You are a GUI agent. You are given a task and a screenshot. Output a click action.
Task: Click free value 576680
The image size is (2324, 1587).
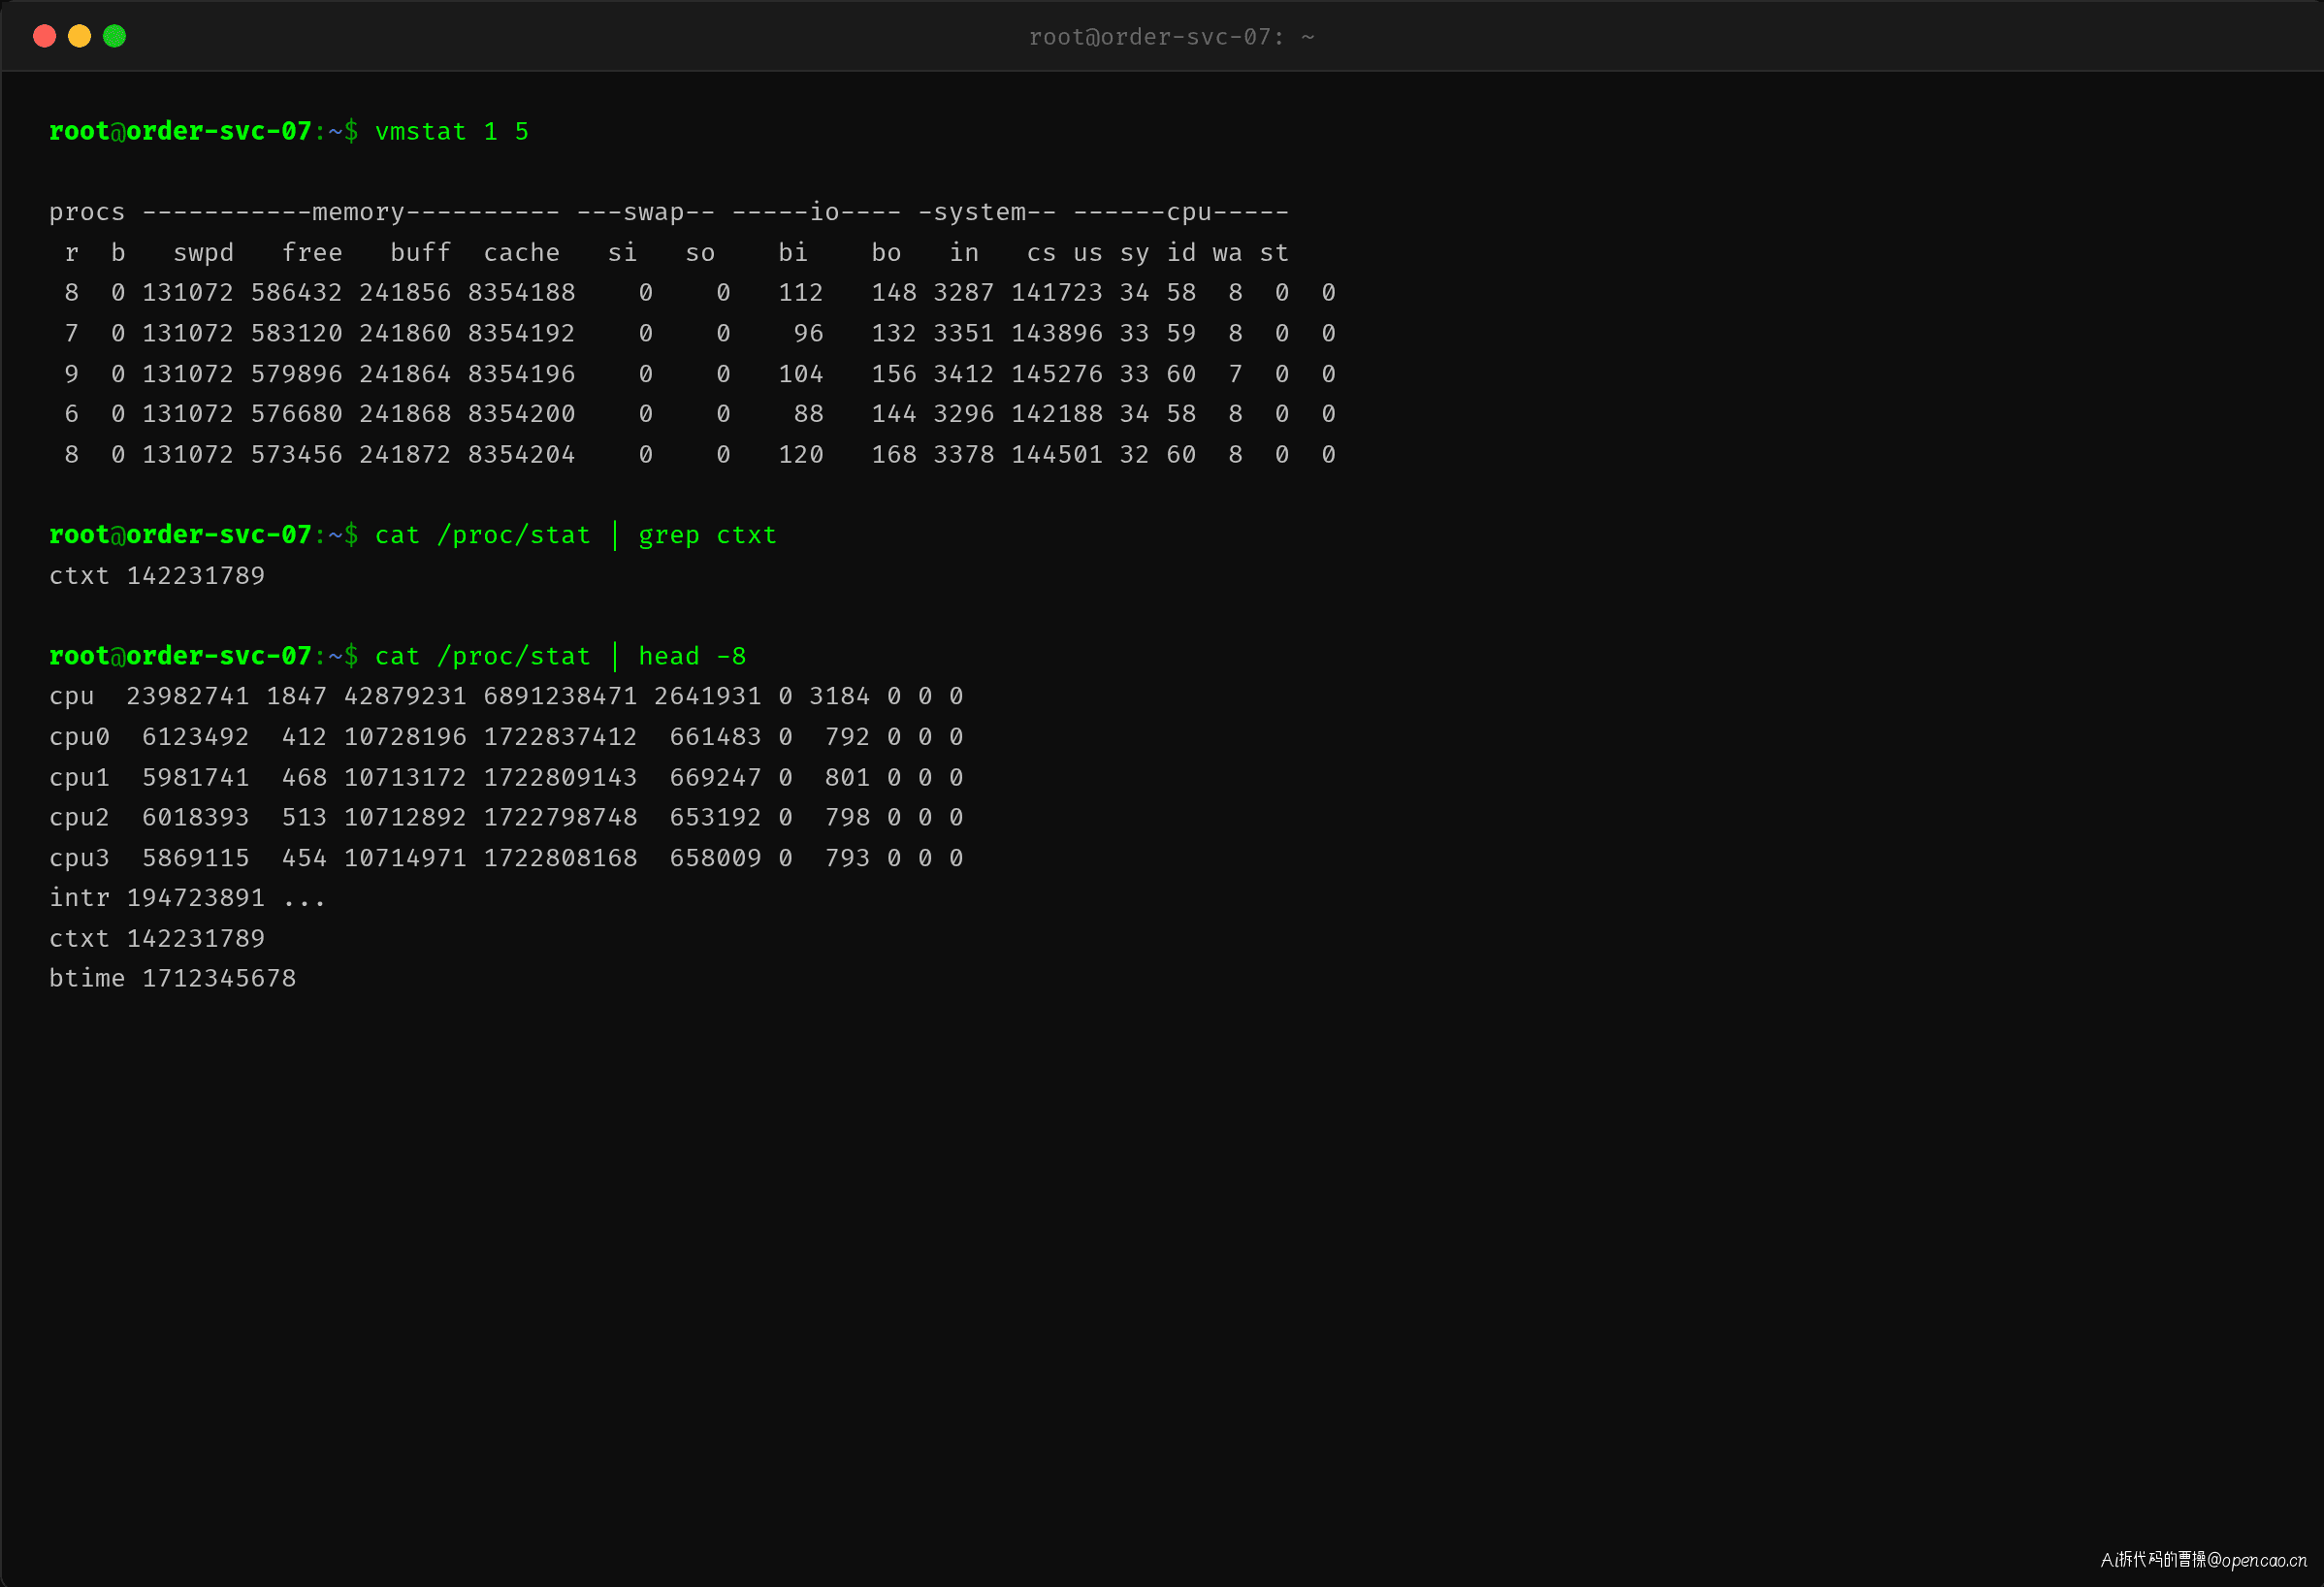click(297, 414)
